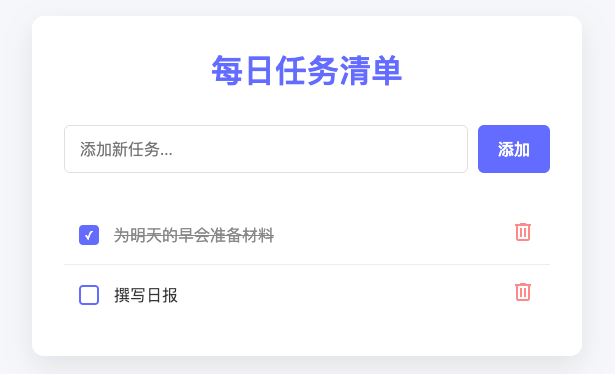Click the strikethrough text 为明天的早会准备材料

click(194, 235)
